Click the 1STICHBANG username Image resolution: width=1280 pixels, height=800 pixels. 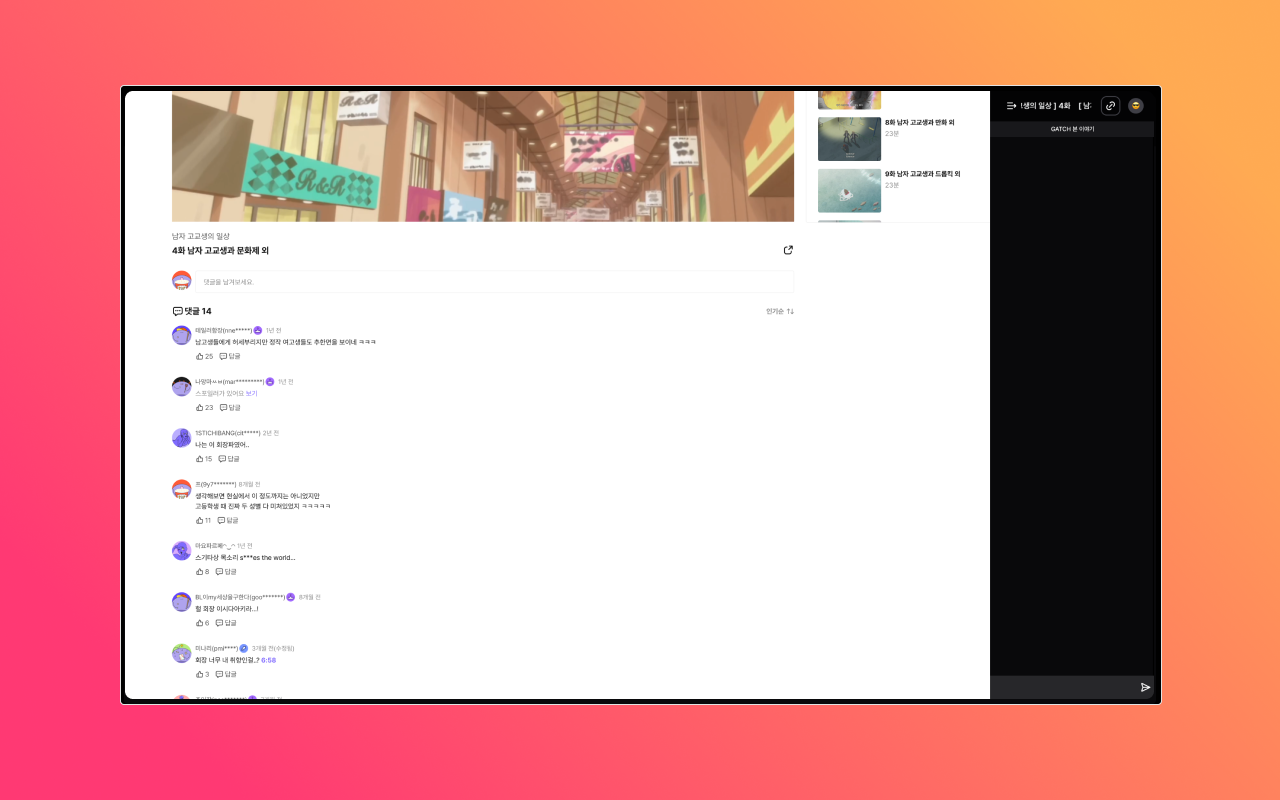coord(228,433)
